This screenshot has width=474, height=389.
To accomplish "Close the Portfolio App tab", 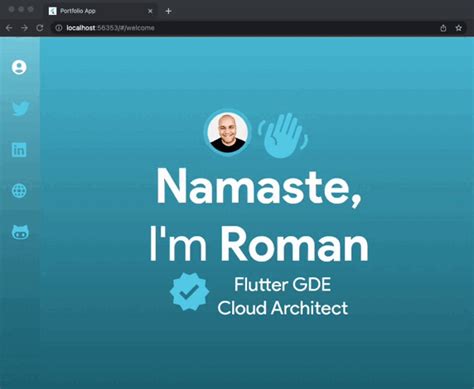I will [150, 11].
